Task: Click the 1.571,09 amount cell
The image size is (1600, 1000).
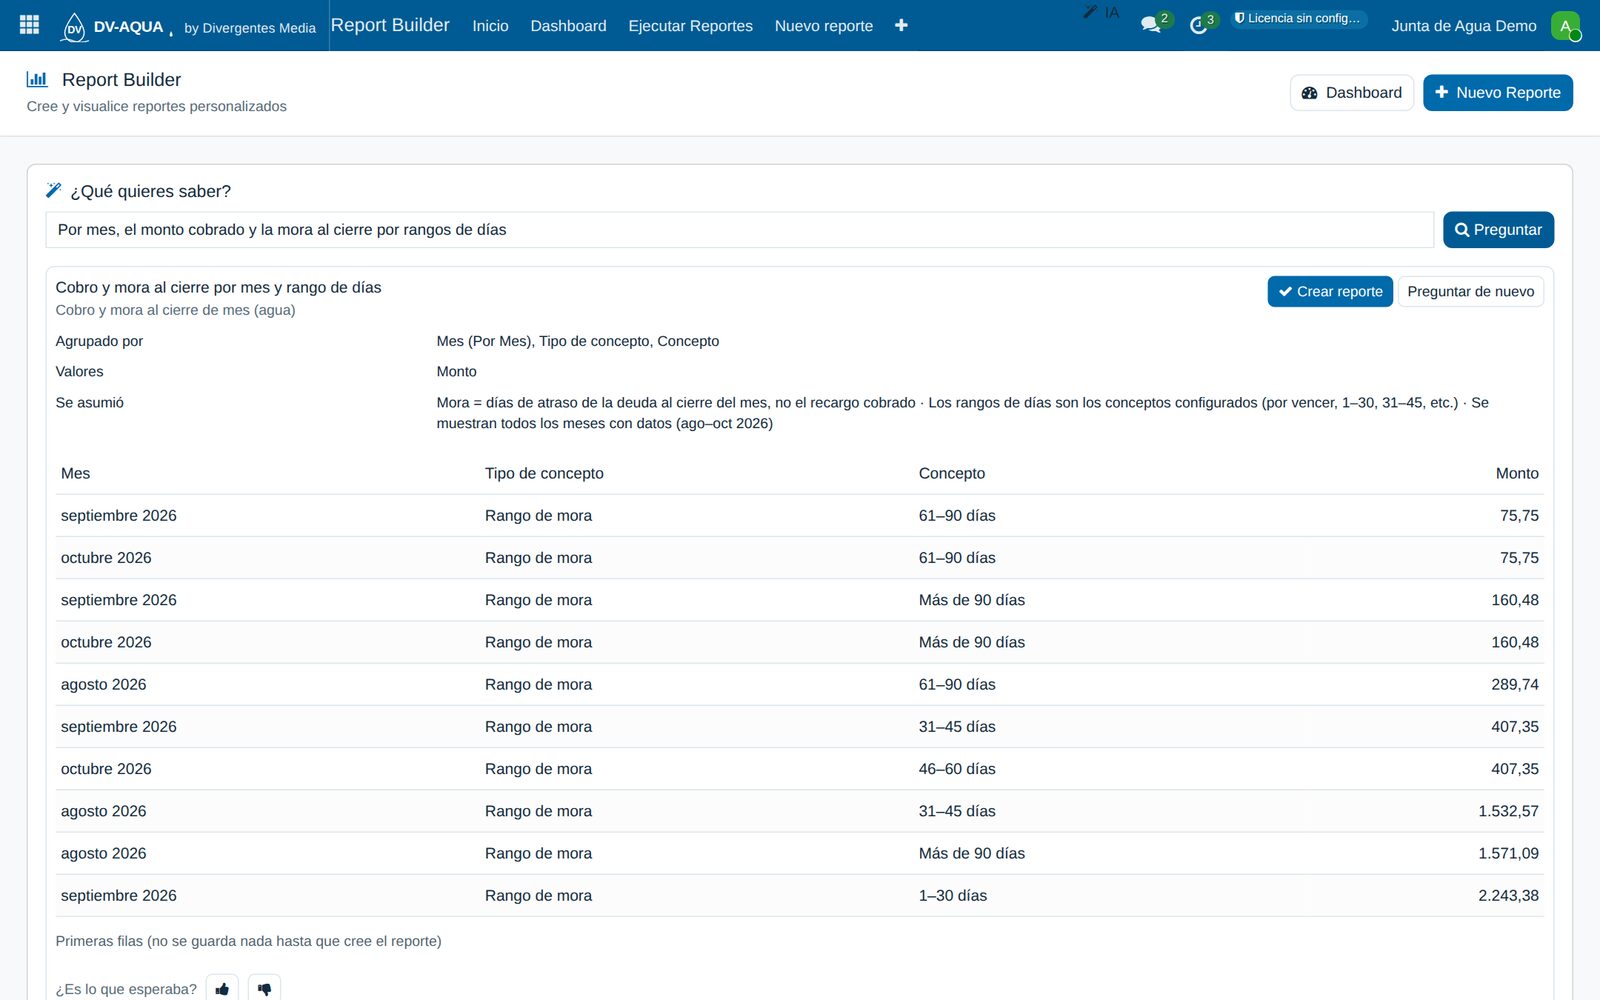Action: (1508, 853)
